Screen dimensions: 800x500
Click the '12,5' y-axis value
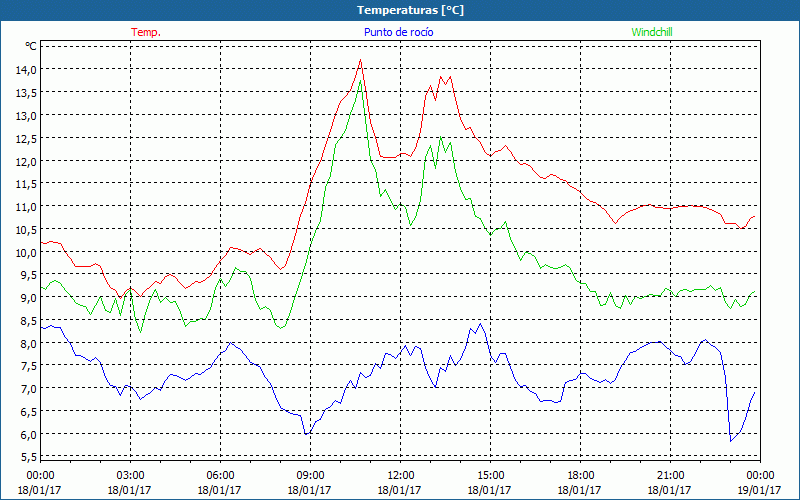(26, 139)
